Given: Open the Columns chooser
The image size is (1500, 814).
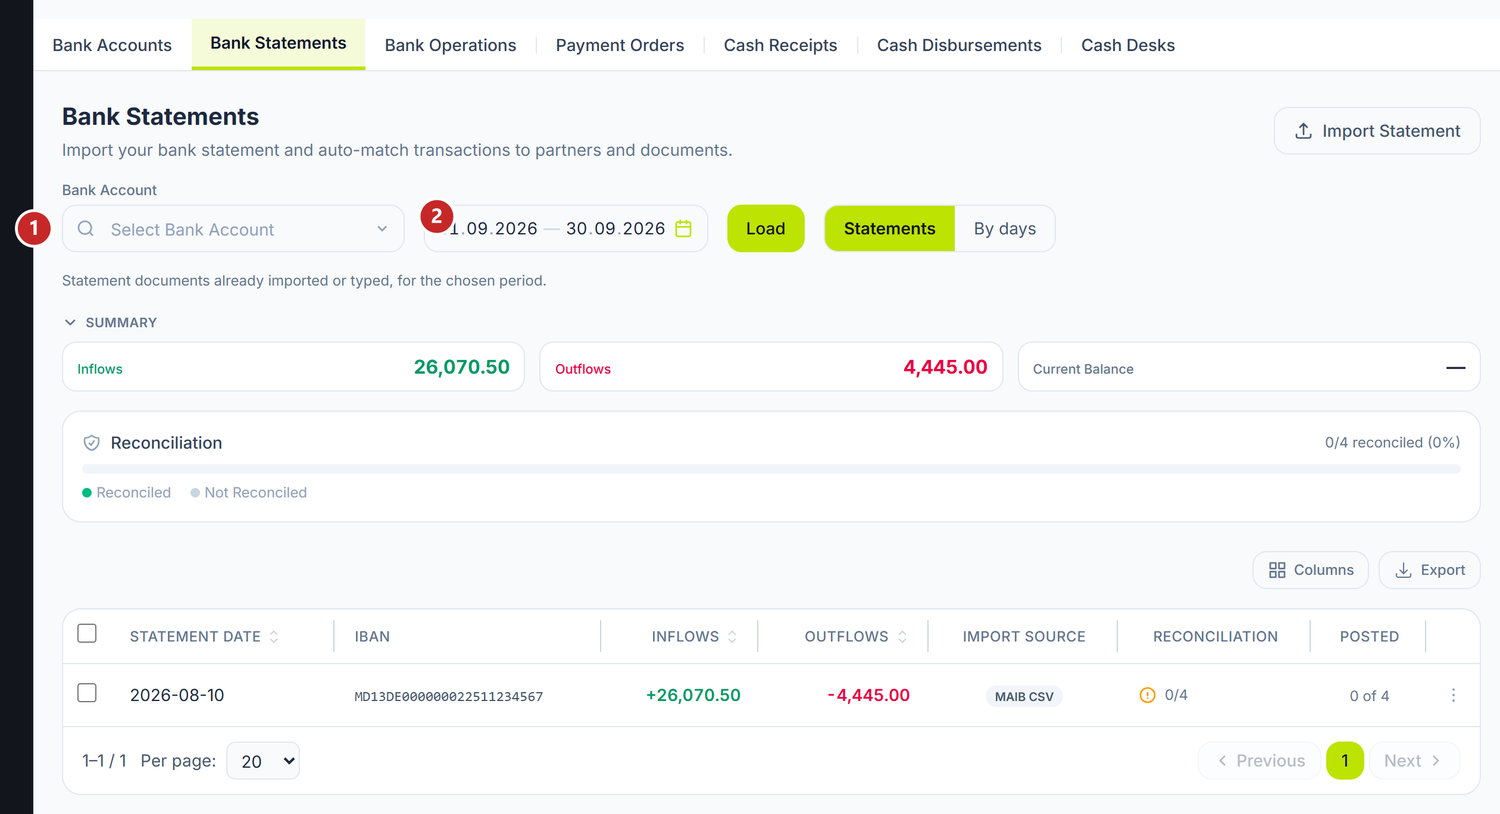Looking at the screenshot, I should tap(1310, 570).
